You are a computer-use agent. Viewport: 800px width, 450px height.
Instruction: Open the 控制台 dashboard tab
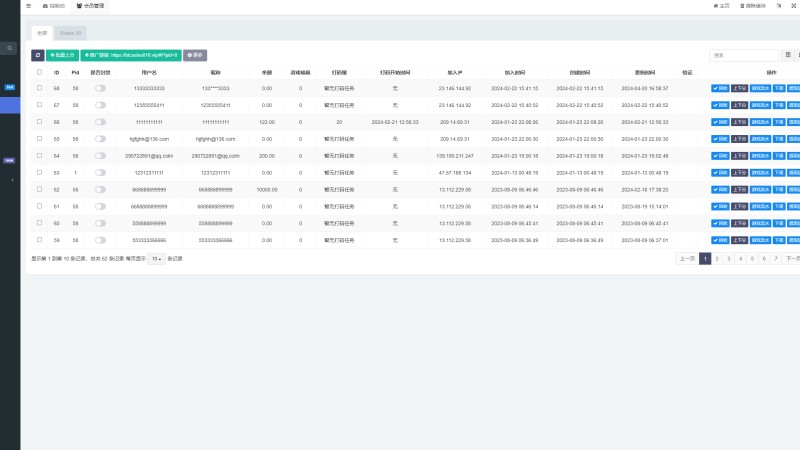(54, 6)
